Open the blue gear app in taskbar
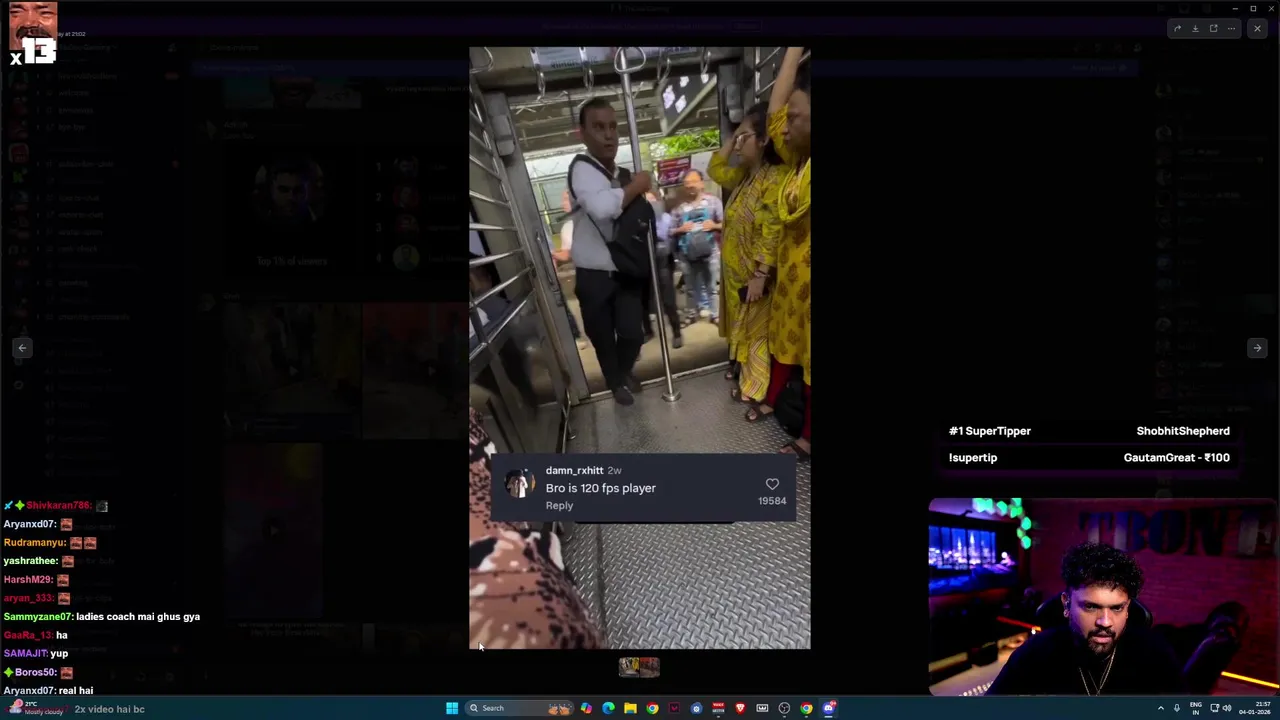The image size is (1280, 720). [x=696, y=708]
